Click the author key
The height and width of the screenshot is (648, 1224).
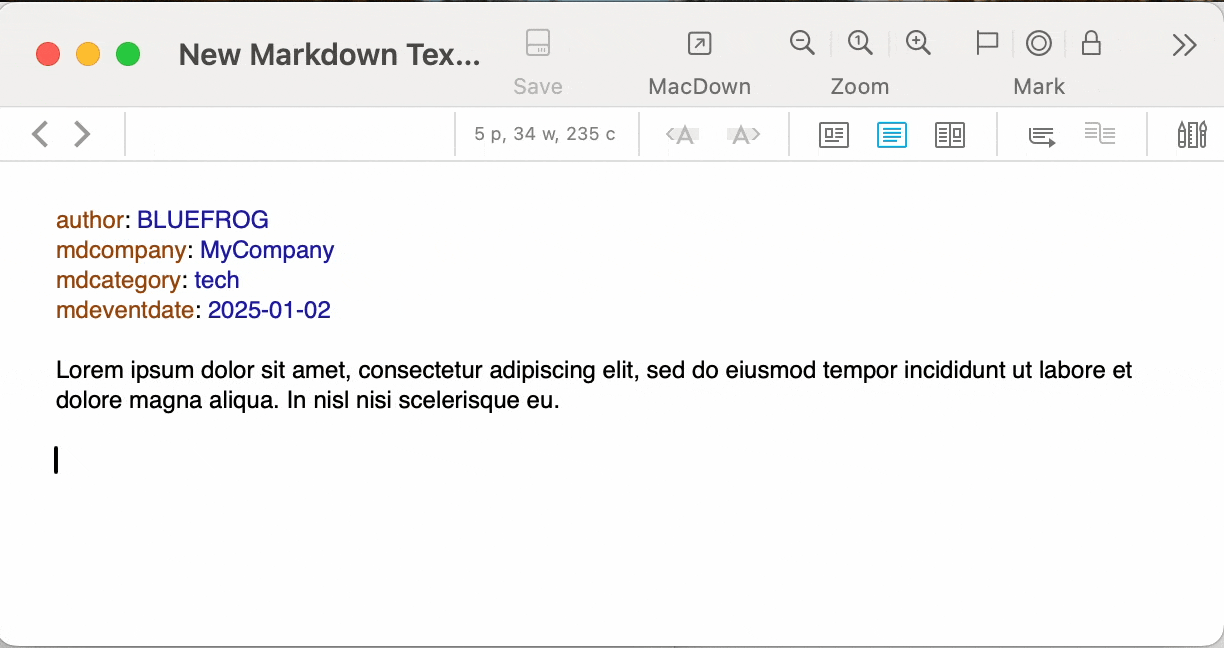tap(90, 220)
